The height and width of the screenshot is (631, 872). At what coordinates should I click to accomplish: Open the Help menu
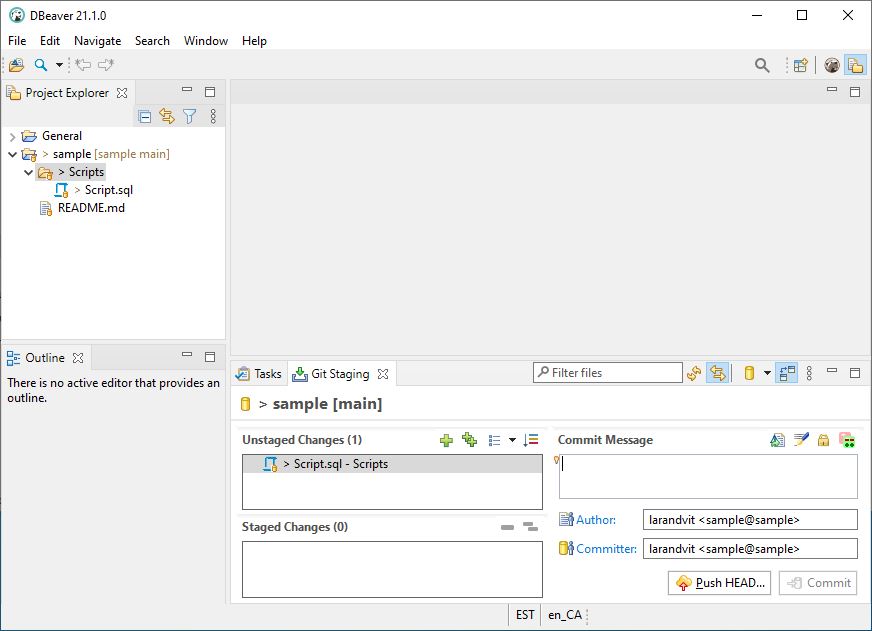(254, 41)
